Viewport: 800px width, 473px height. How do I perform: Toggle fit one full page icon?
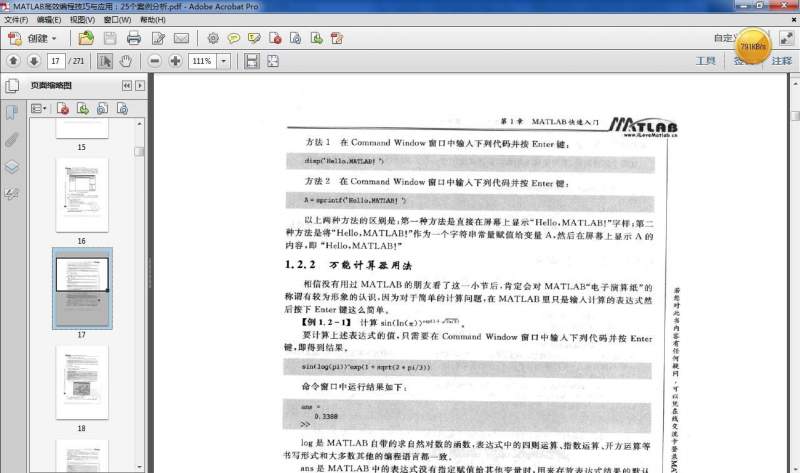coord(273,61)
